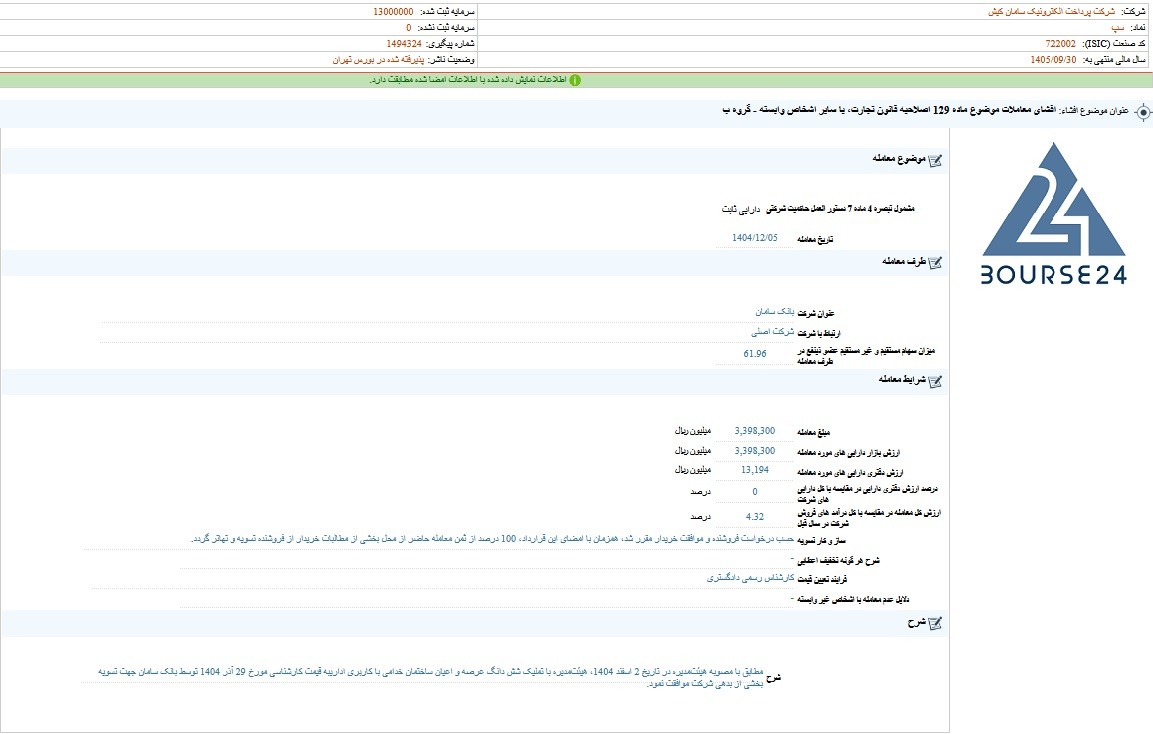Select 3,398,300 in the ارزش بازار row
1153x734 pixels.
pyautogui.click(x=754, y=451)
